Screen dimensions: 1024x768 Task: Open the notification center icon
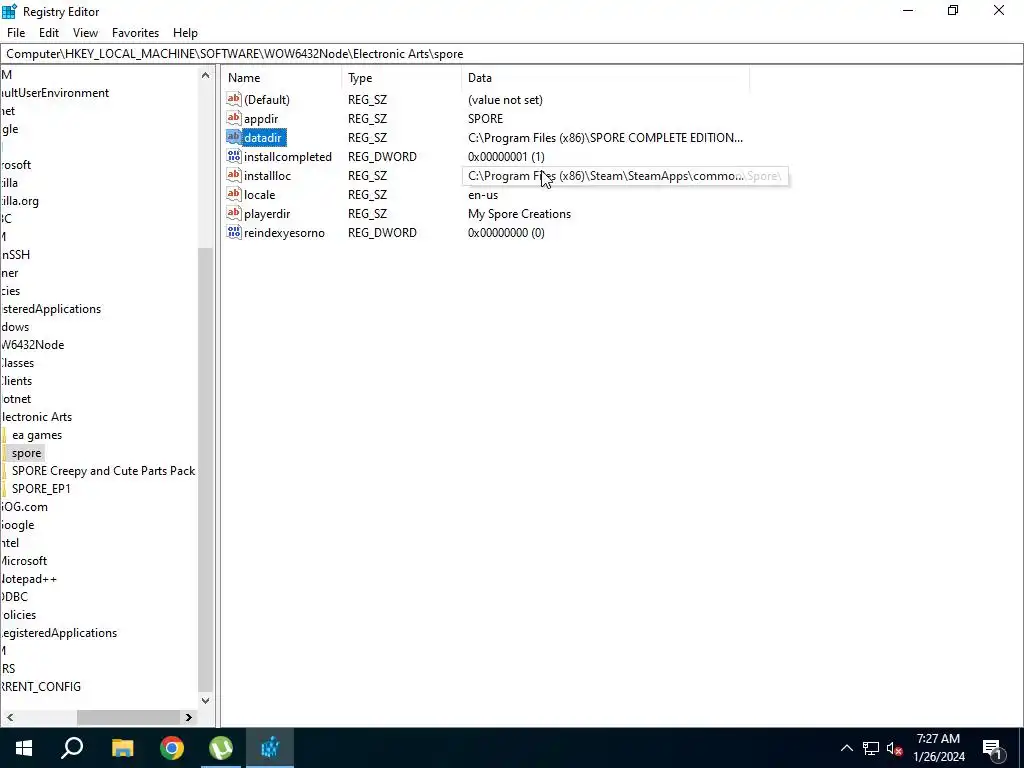(992, 748)
